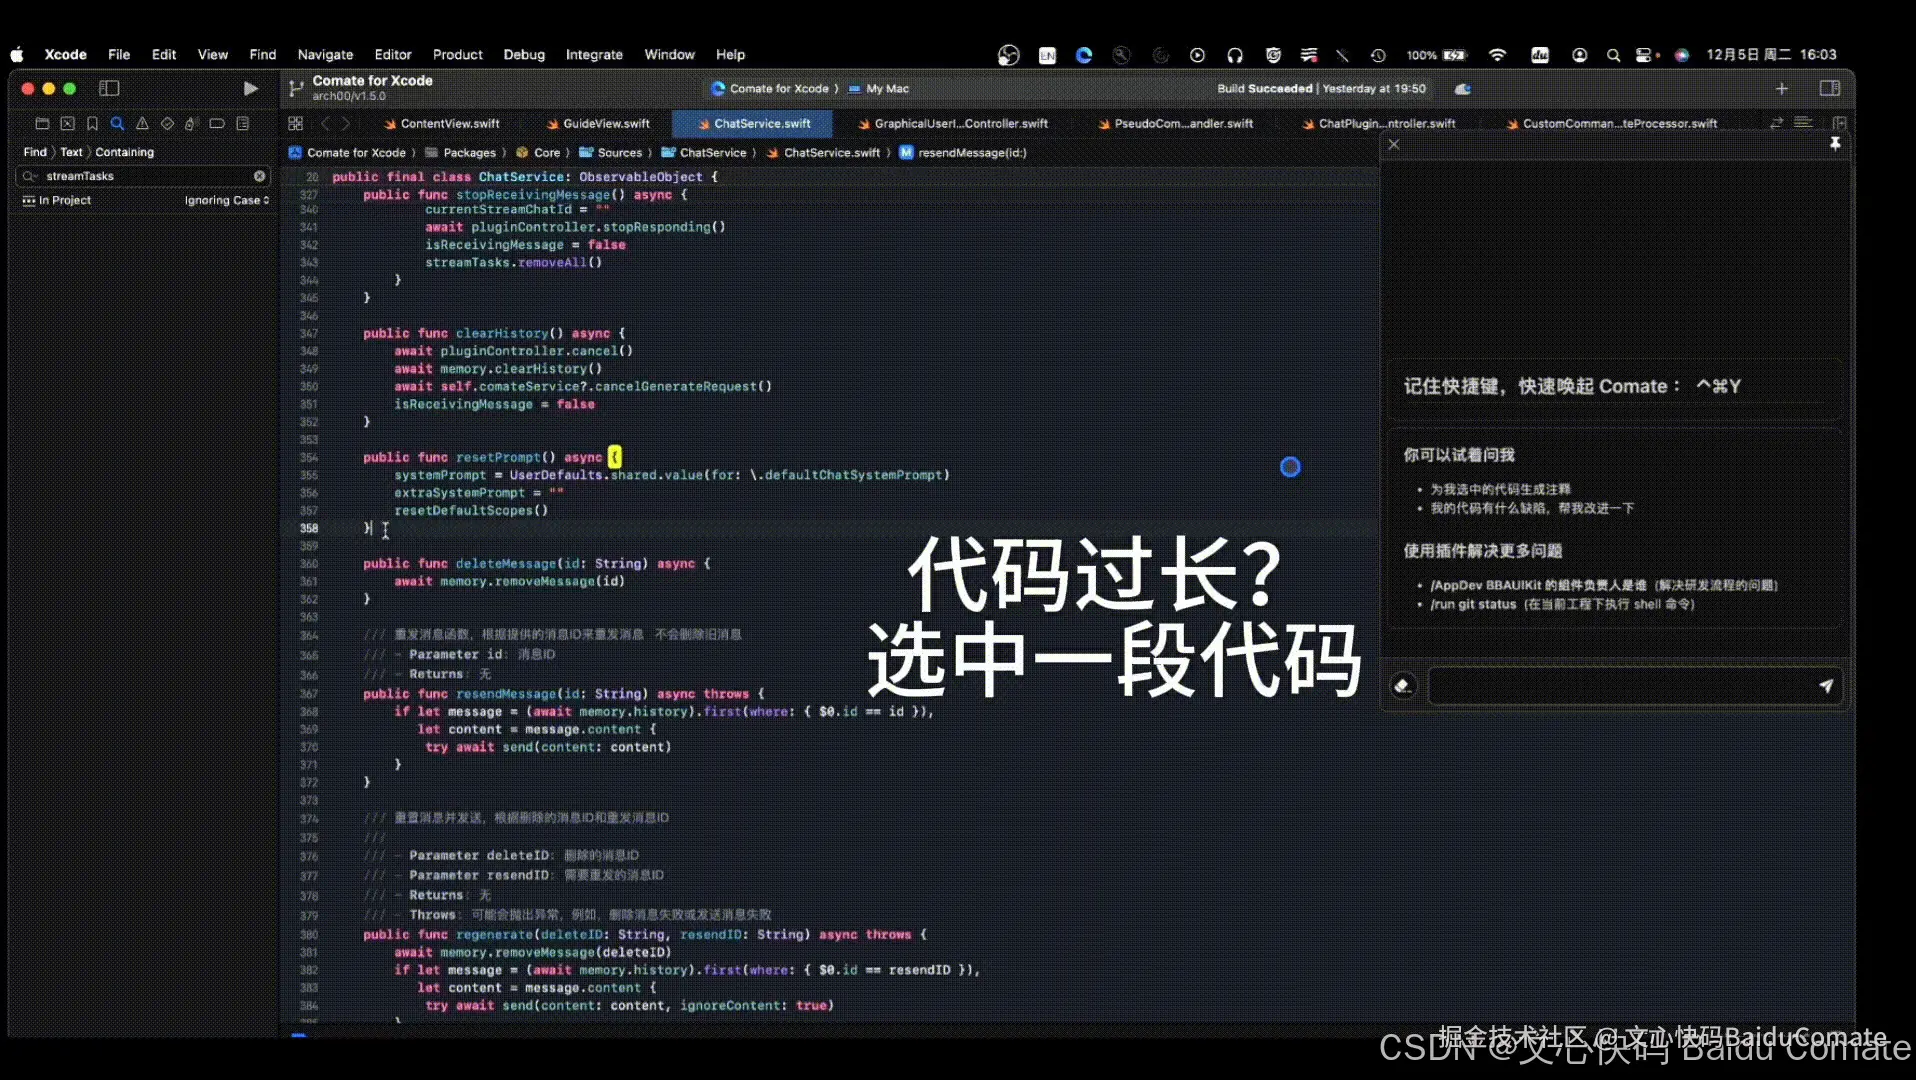This screenshot has height=1080, width=1916.
Task: Select the ChatService.swift tab
Action: 754,124
